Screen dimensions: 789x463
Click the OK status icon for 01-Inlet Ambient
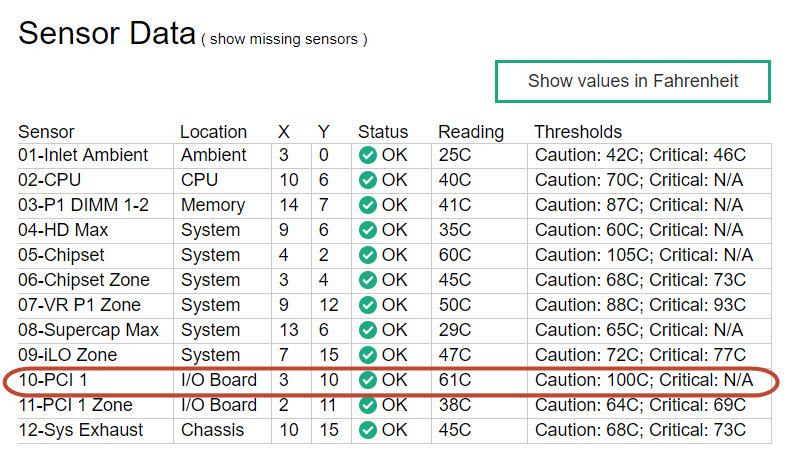pos(367,156)
